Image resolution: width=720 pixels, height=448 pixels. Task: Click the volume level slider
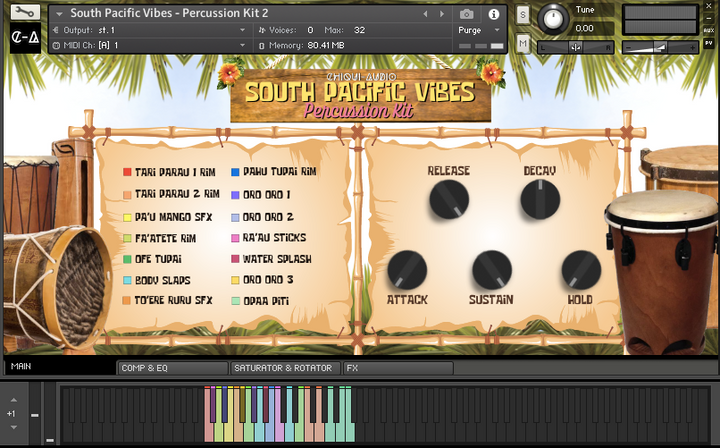tap(660, 47)
